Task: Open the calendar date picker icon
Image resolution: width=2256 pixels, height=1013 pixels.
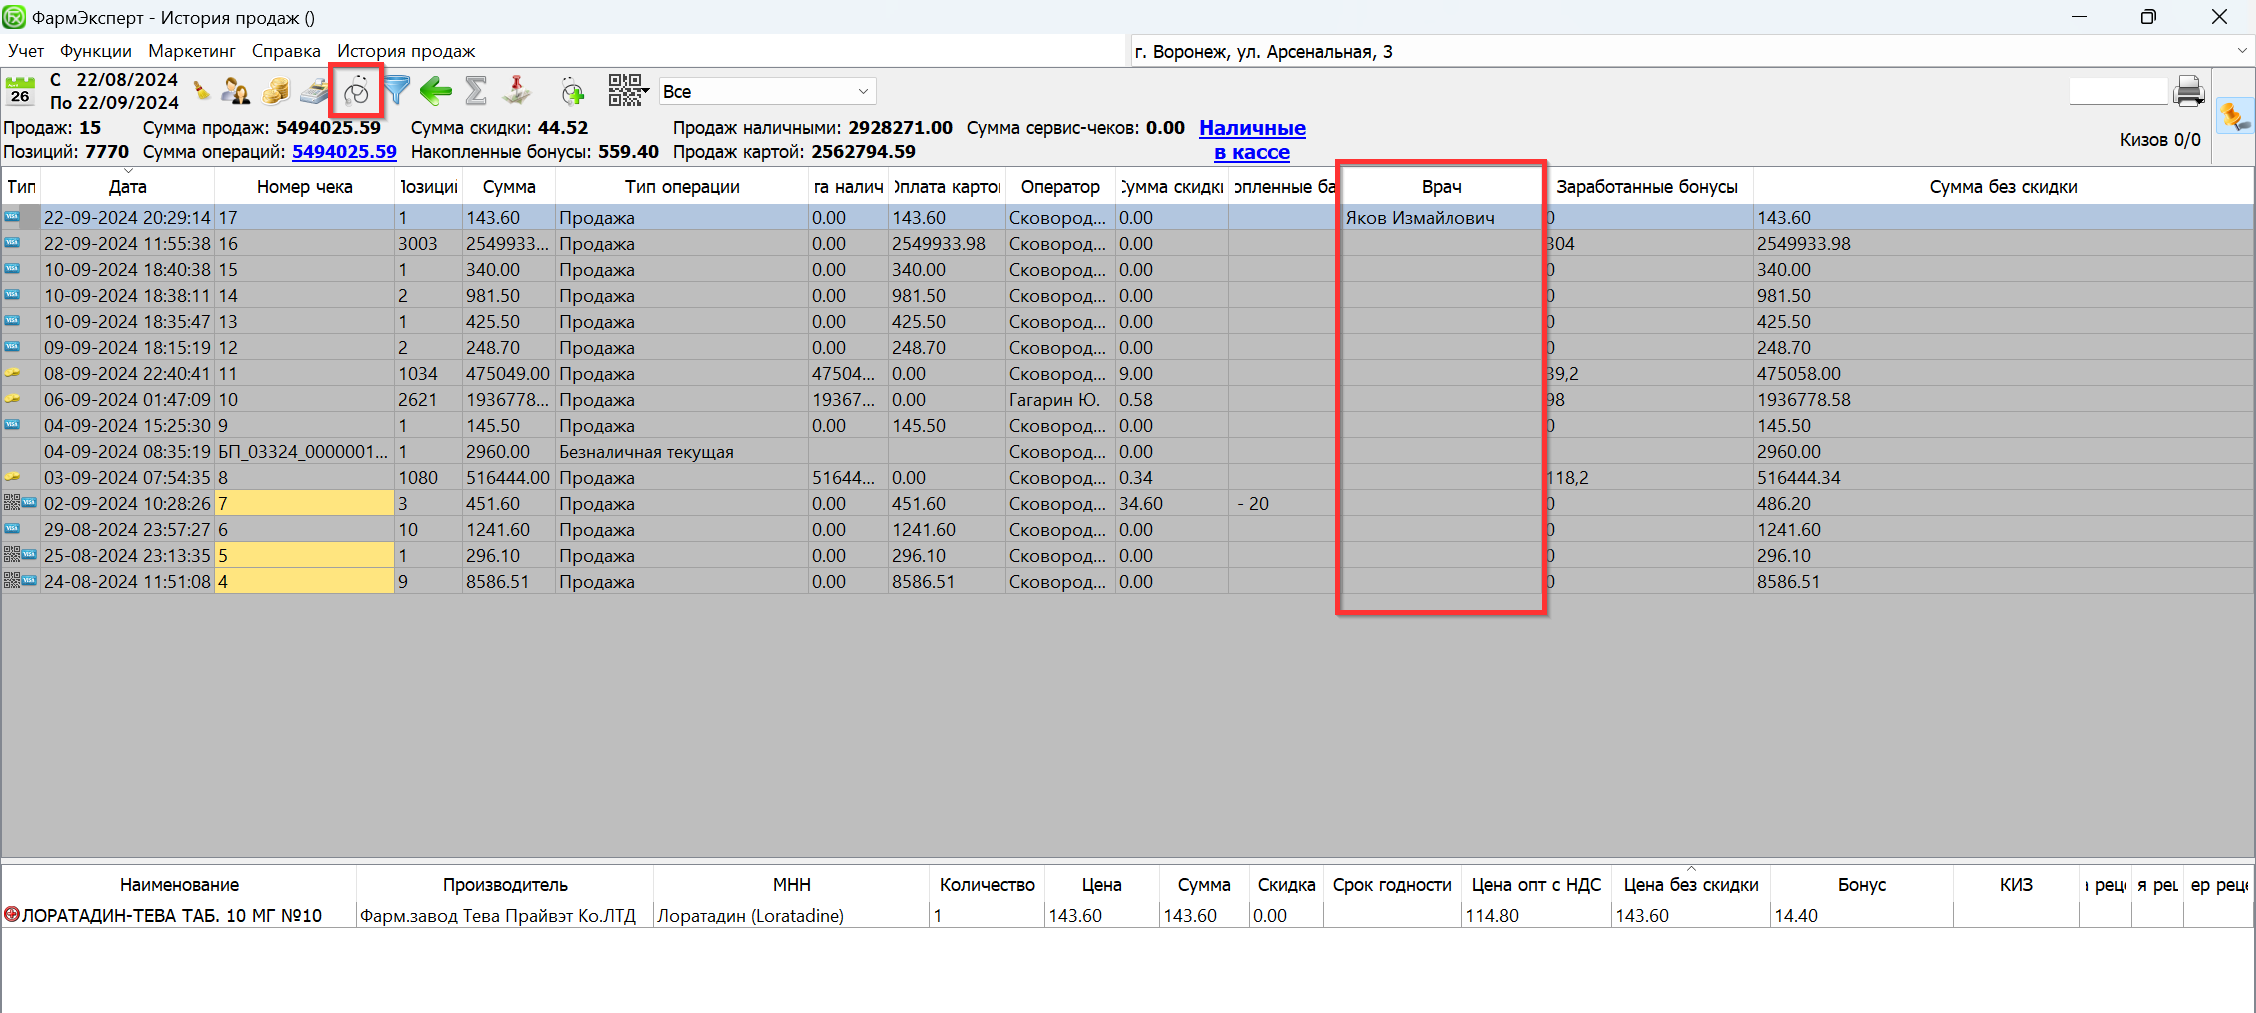Action: [x=20, y=91]
